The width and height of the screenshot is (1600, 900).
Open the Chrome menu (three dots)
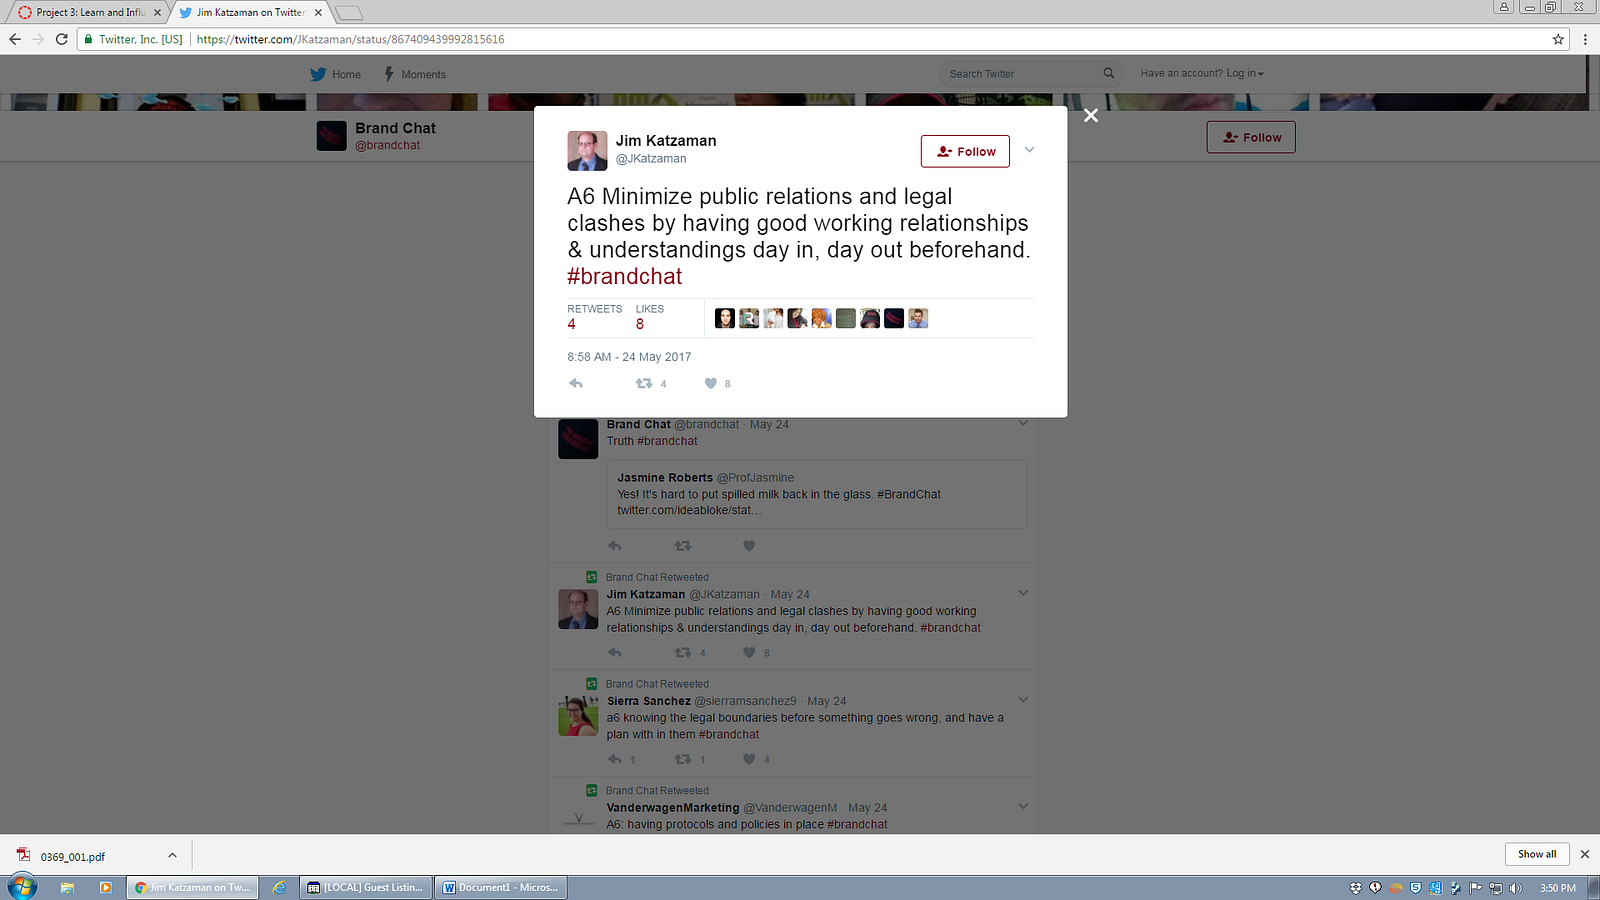tap(1585, 39)
